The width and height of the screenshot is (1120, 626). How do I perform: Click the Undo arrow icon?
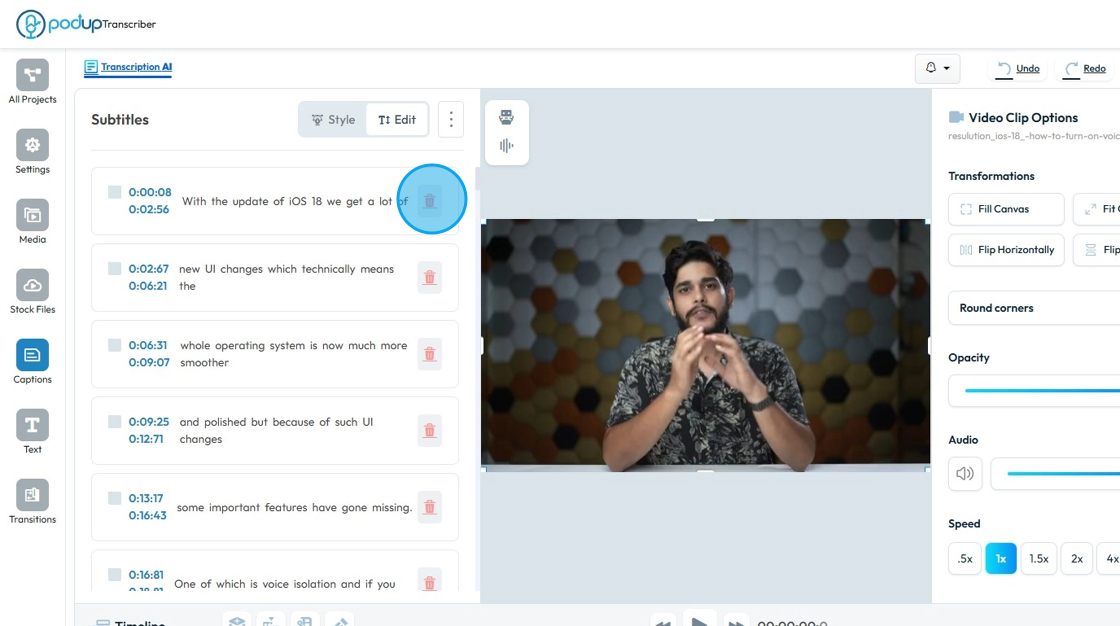pyautogui.click(x=1004, y=69)
